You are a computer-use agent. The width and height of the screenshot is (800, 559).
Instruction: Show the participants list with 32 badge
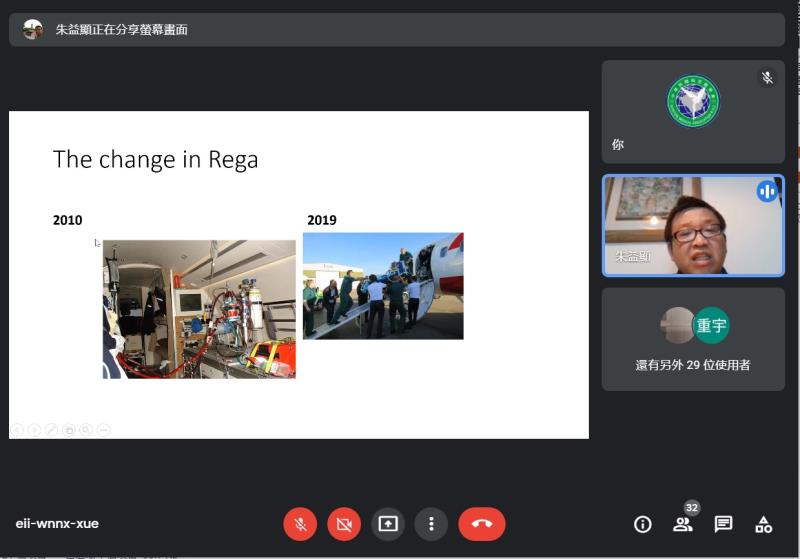coord(683,524)
